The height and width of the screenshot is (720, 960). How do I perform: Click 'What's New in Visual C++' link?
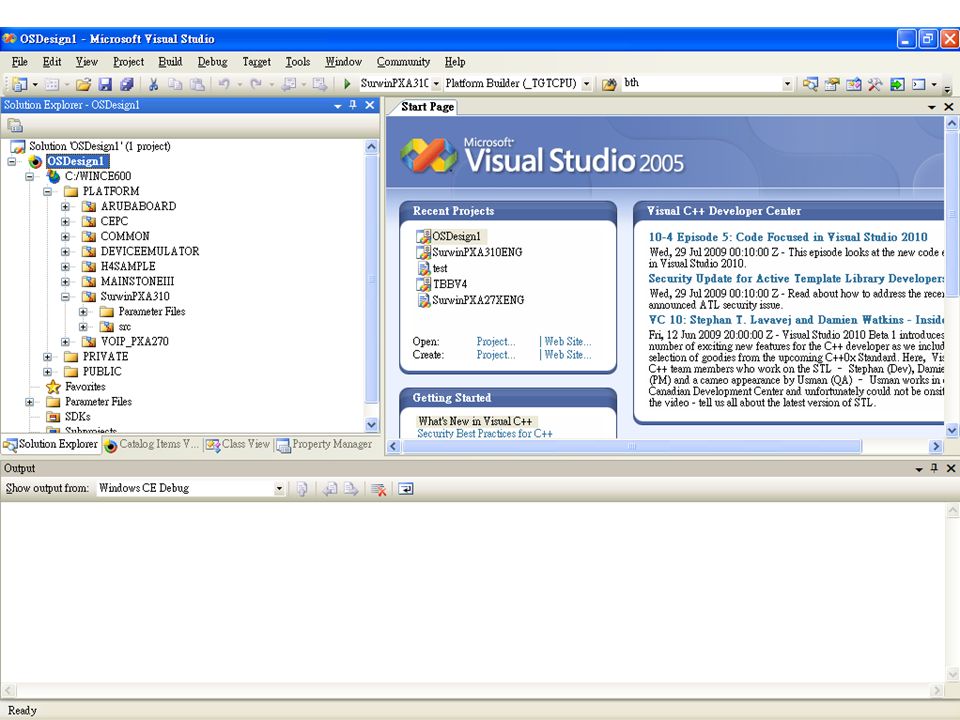pos(475,421)
